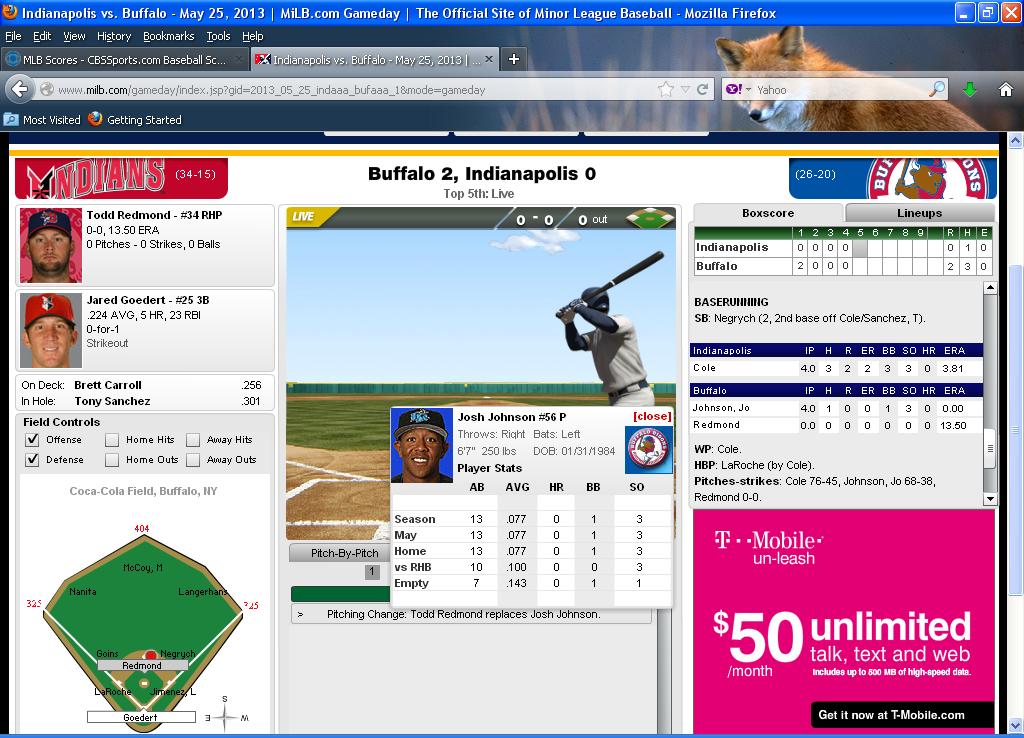The height and width of the screenshot is (738, 1024).
Task: Click the boxscore panel scroll up arrow
Action: [x=990, y=288]
